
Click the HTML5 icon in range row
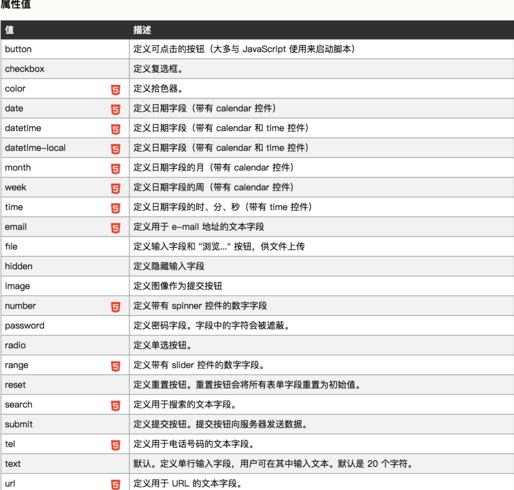pyautogui.click(x=115, y=366)
